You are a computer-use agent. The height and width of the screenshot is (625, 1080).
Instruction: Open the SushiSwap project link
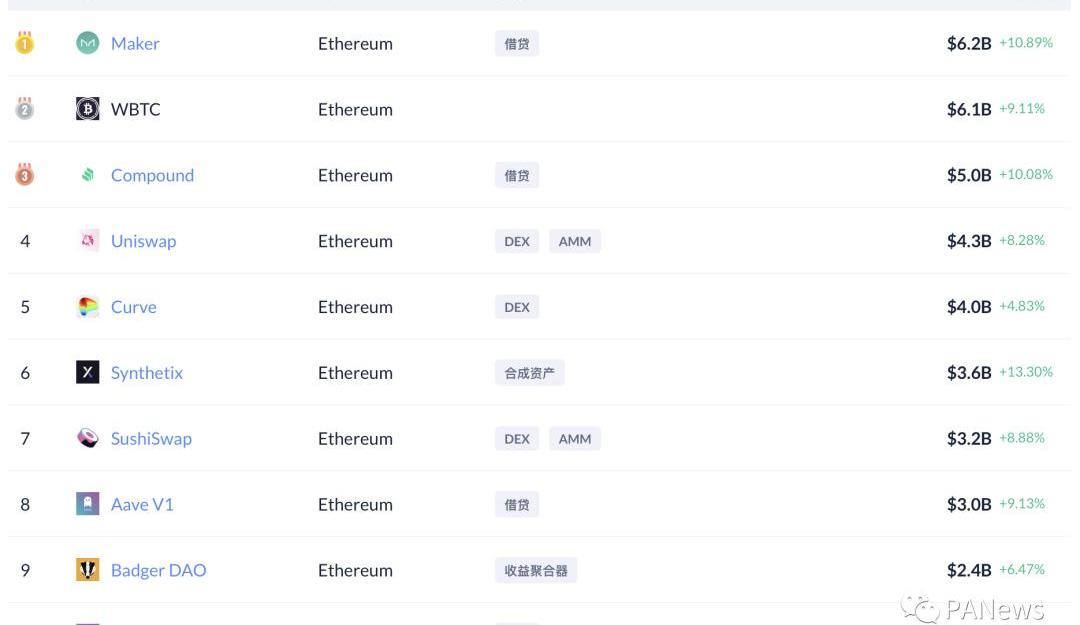click(151, 439)
